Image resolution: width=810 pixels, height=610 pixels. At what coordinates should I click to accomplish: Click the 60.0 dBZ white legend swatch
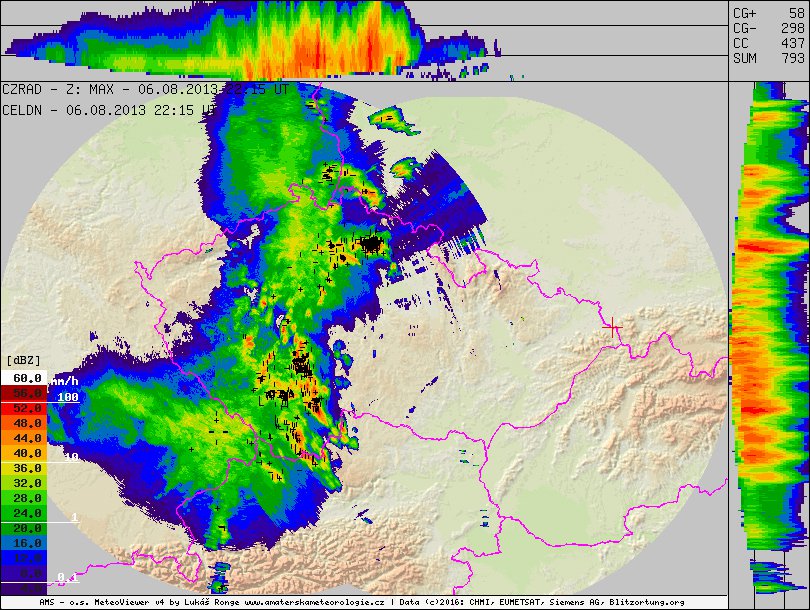pyautogui.click(x=24, y=378)
